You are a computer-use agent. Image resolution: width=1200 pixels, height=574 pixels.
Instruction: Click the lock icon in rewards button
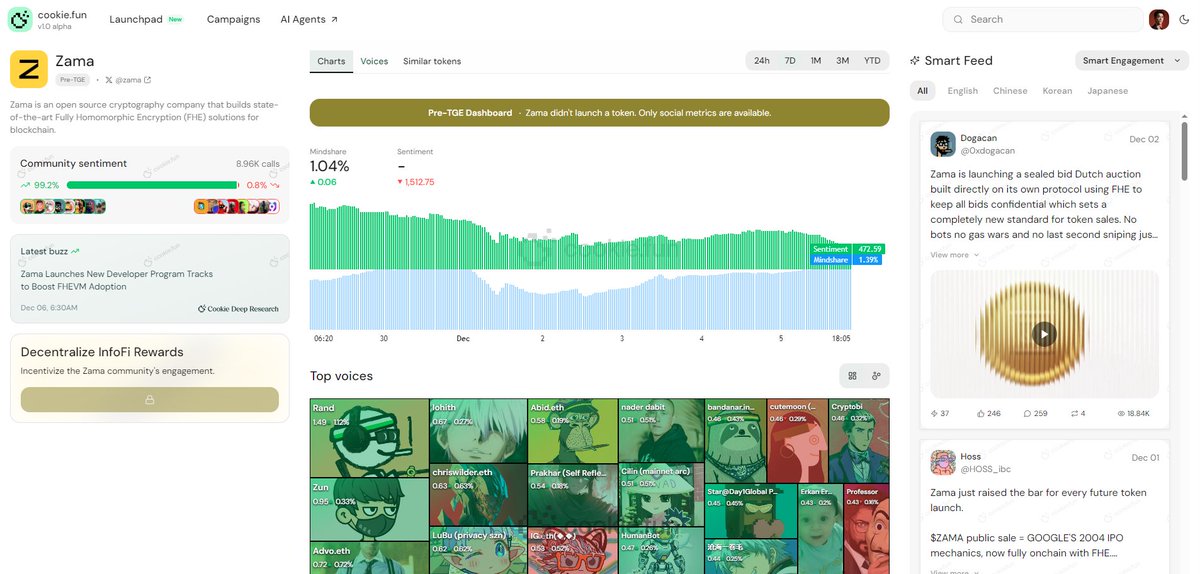point(150,399)
